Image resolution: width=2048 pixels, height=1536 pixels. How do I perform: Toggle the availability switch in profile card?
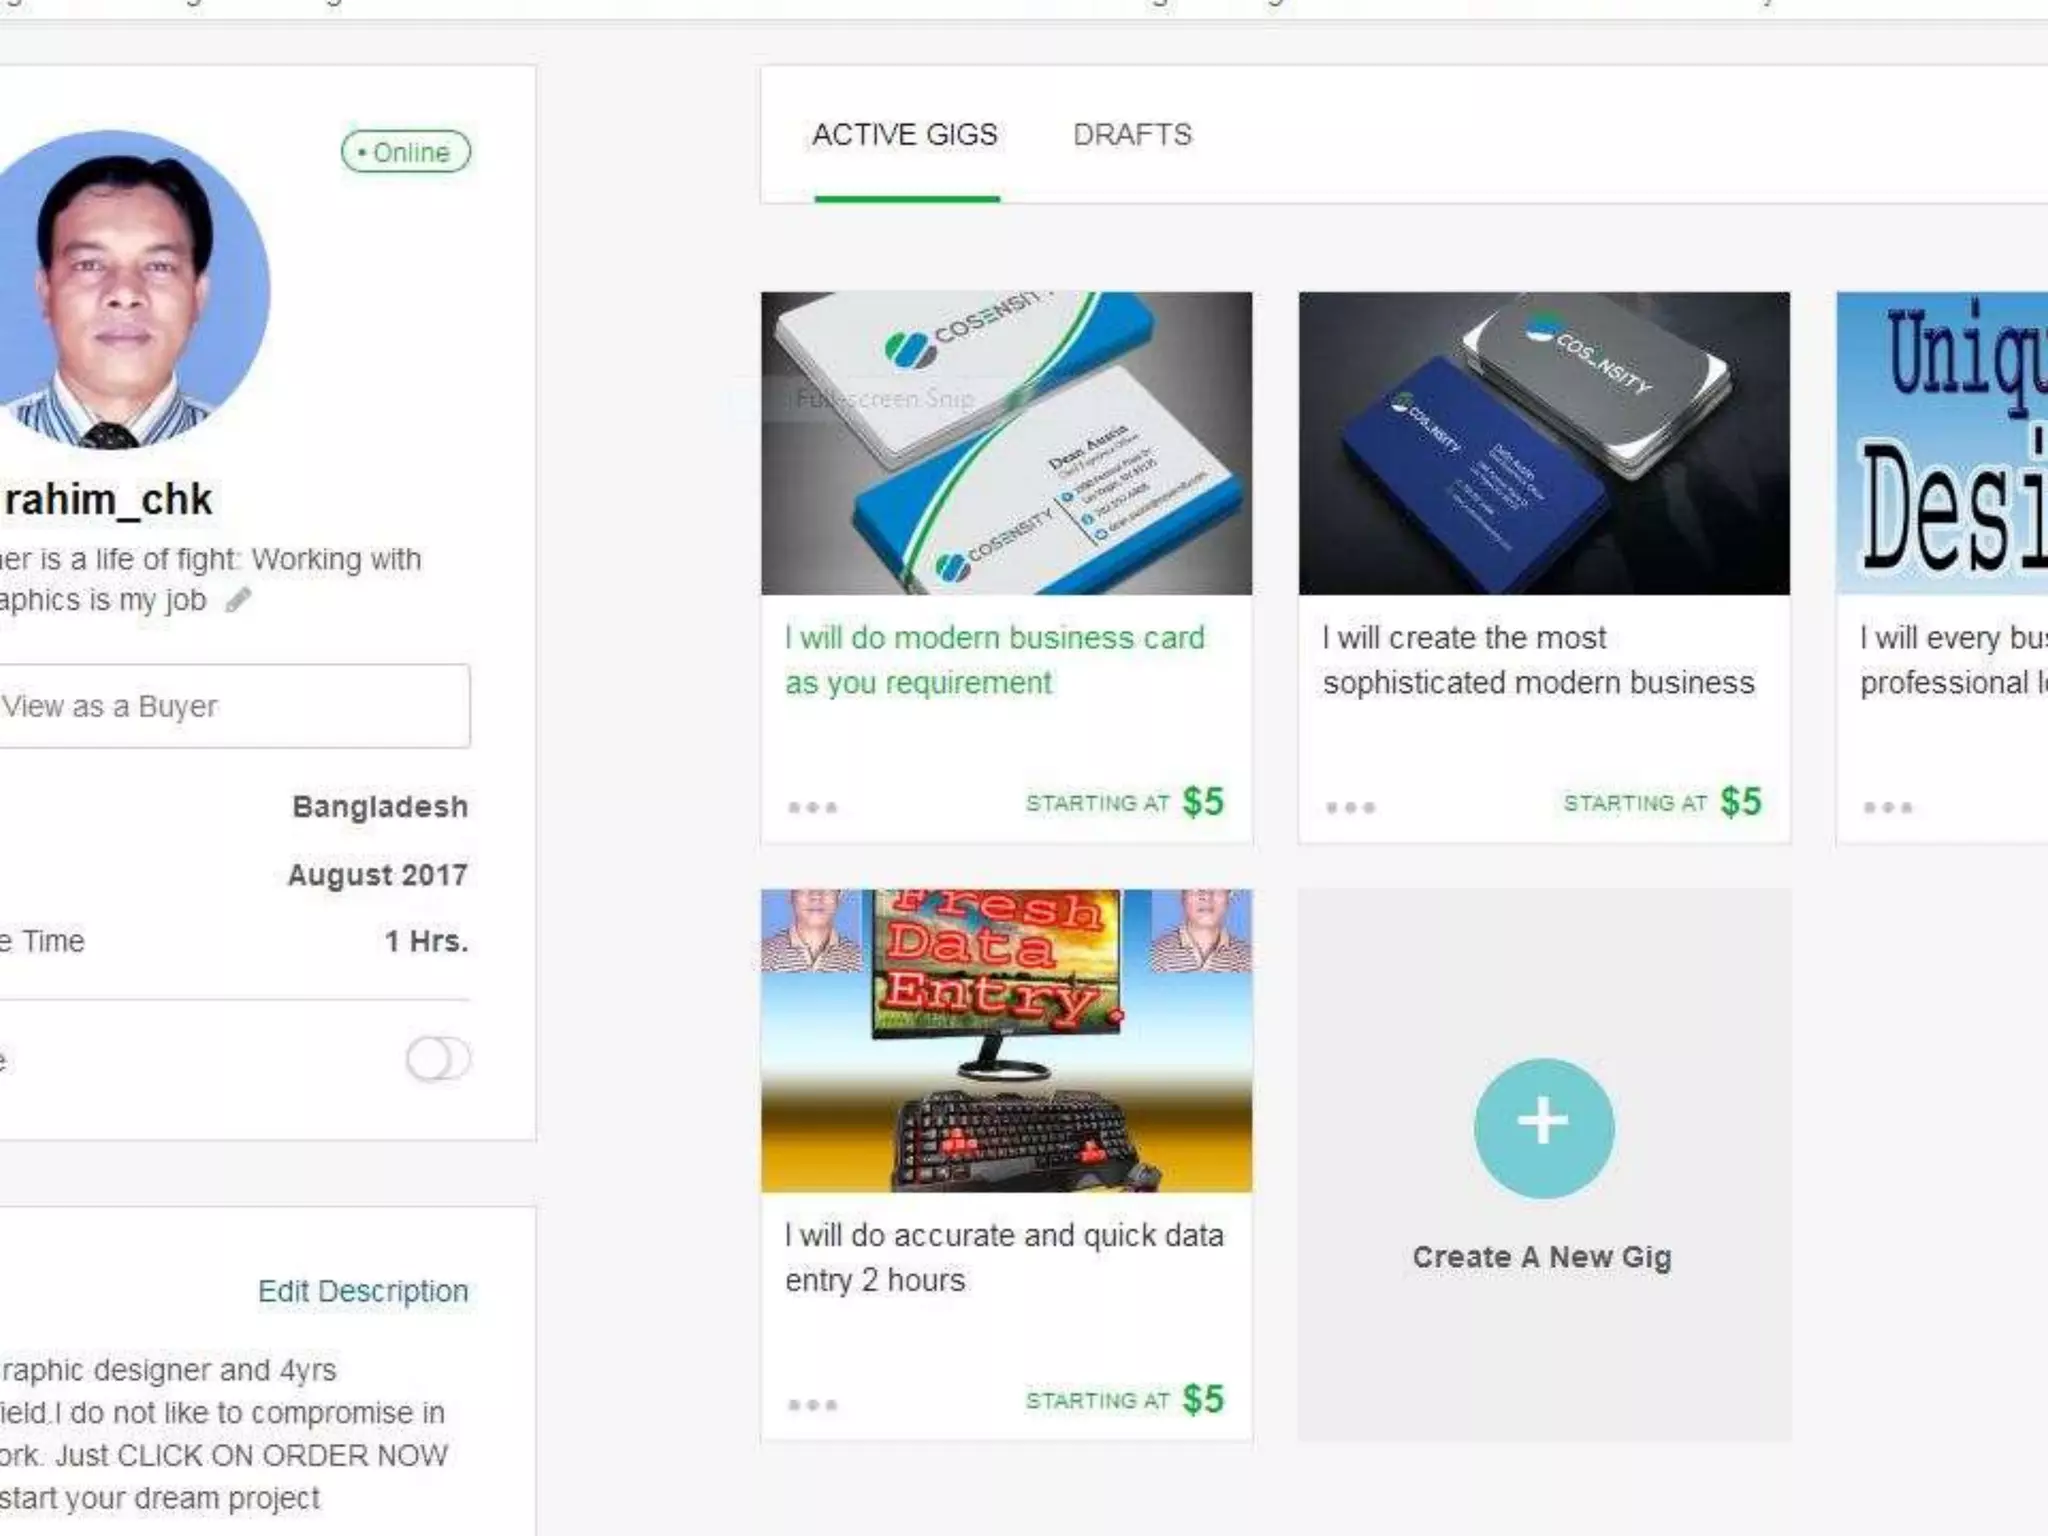(x=438, y=1059)
